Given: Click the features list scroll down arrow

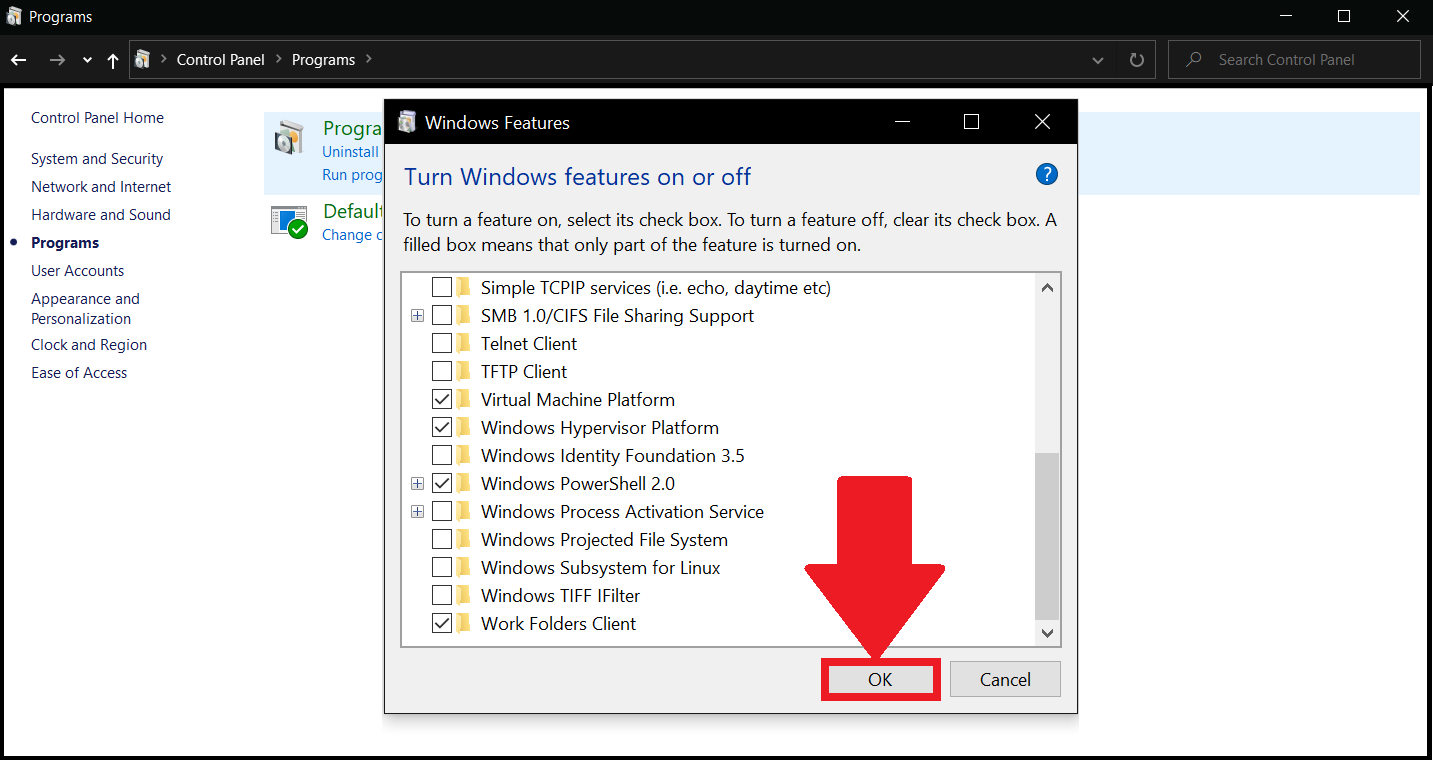Looking at the screenshot, I should [1047, 633].
